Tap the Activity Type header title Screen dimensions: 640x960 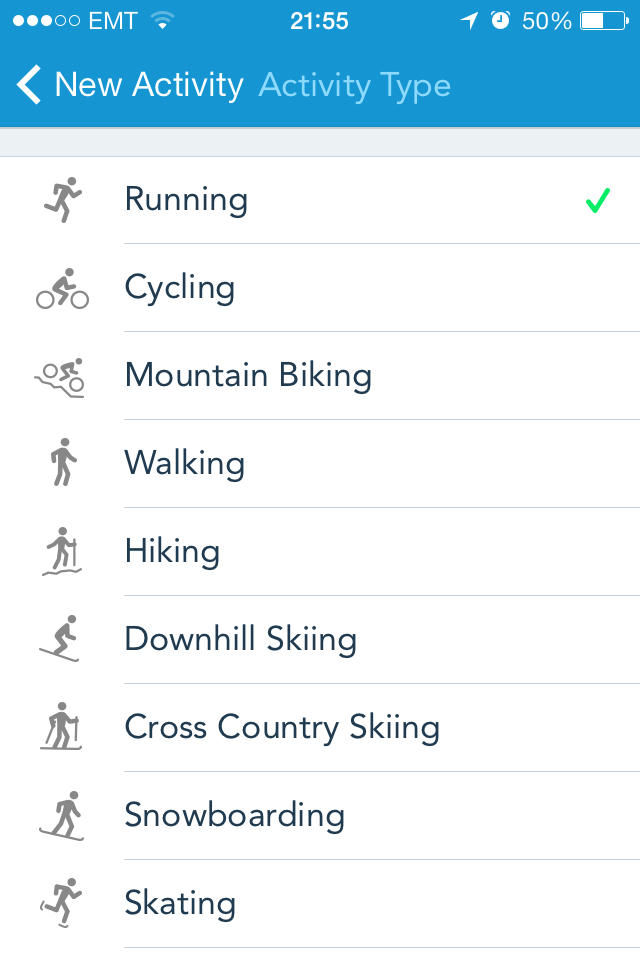click(355, 86)
